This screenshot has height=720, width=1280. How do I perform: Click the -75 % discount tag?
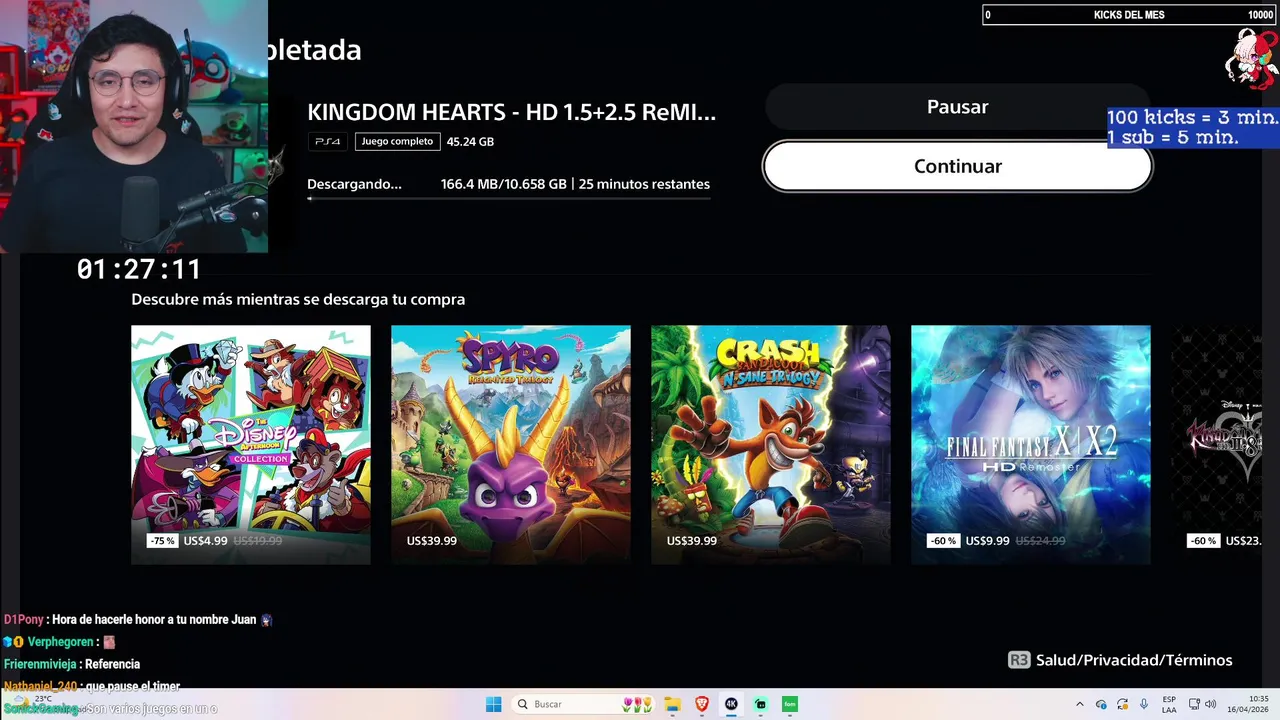point(162,541)
